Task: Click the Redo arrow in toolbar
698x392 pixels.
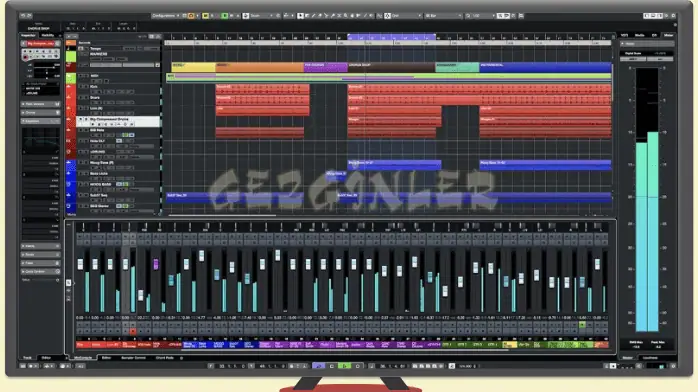Action: point(29,16)
